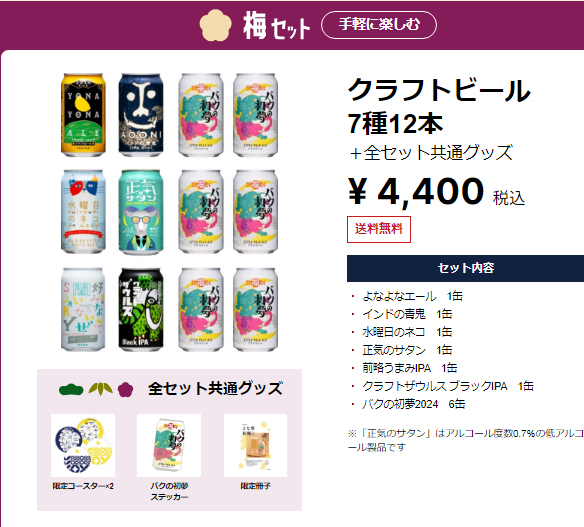This screenshot has width=584, height=527.
Task: Click the Aooni IPA can image
Action: click(x=141, y=115)
